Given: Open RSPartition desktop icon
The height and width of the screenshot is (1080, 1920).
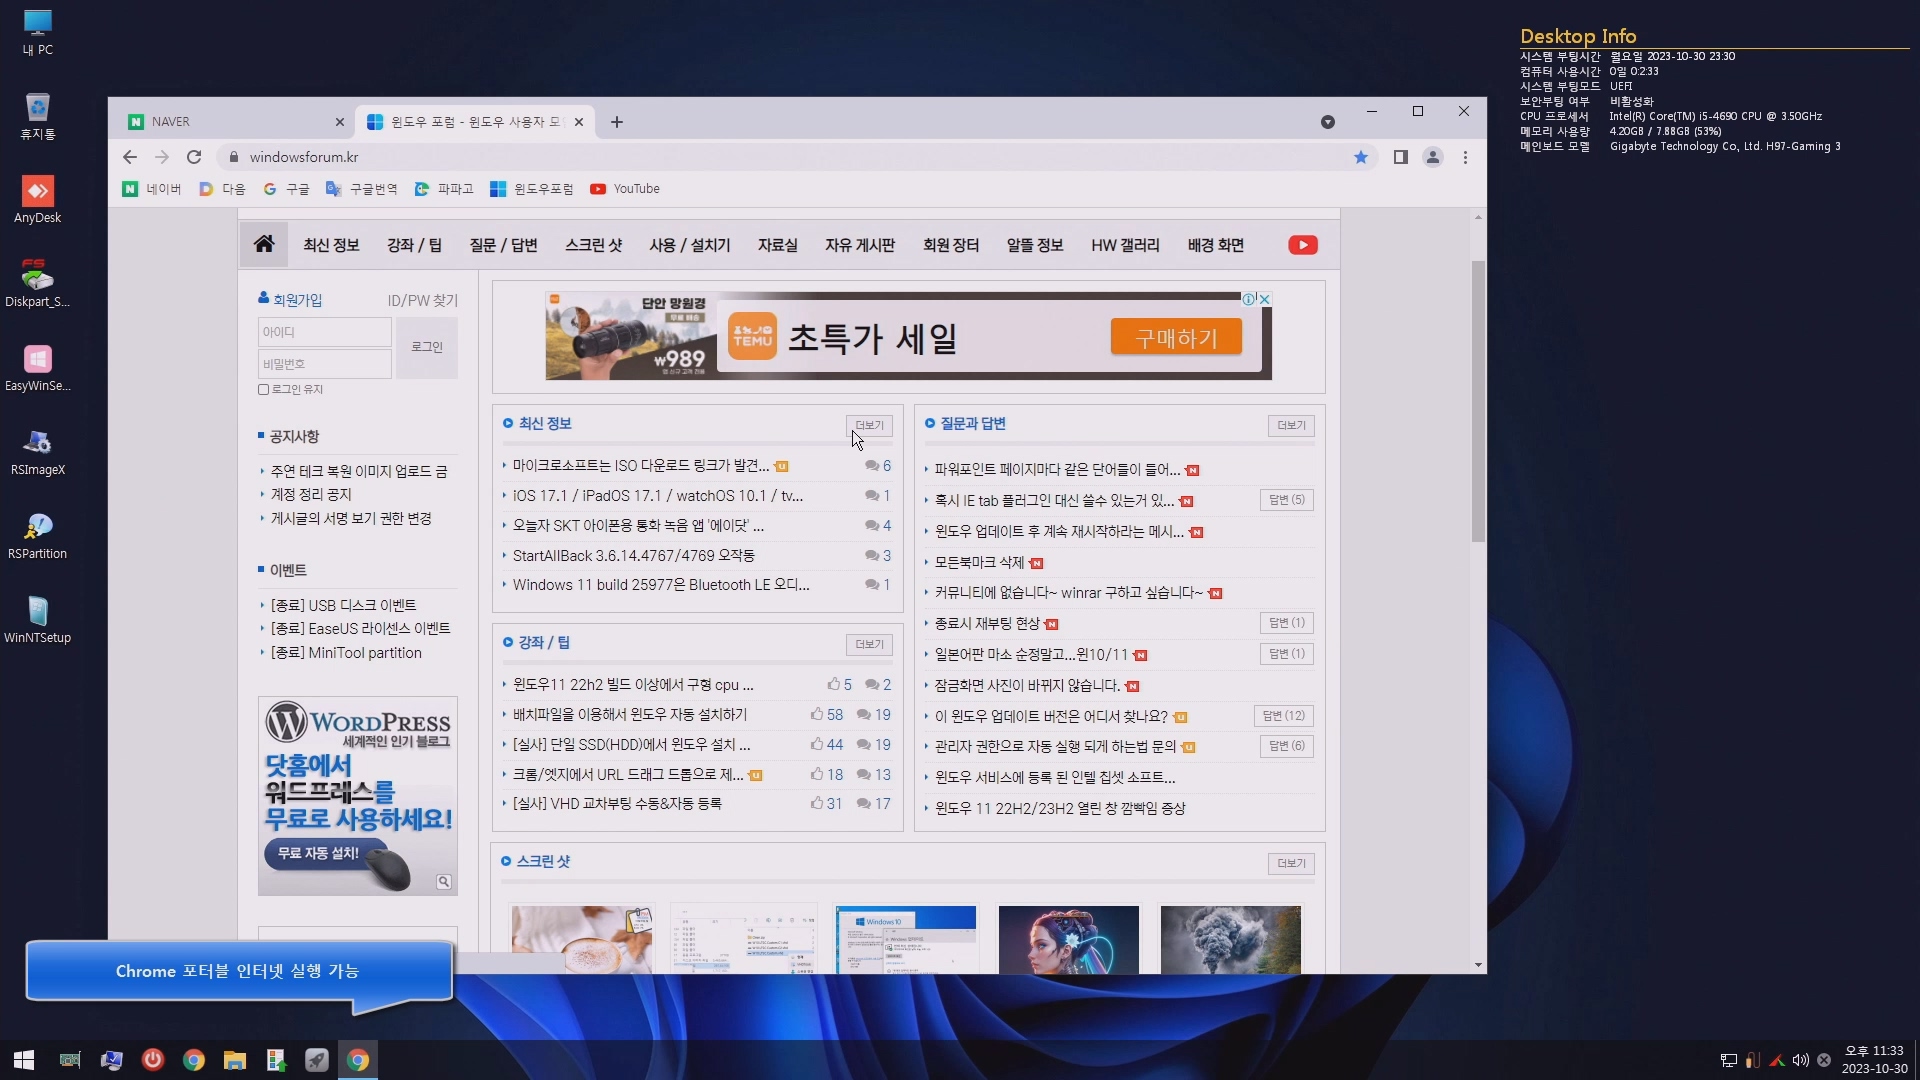Looking at the screenshot, I should tap(37, 535).
